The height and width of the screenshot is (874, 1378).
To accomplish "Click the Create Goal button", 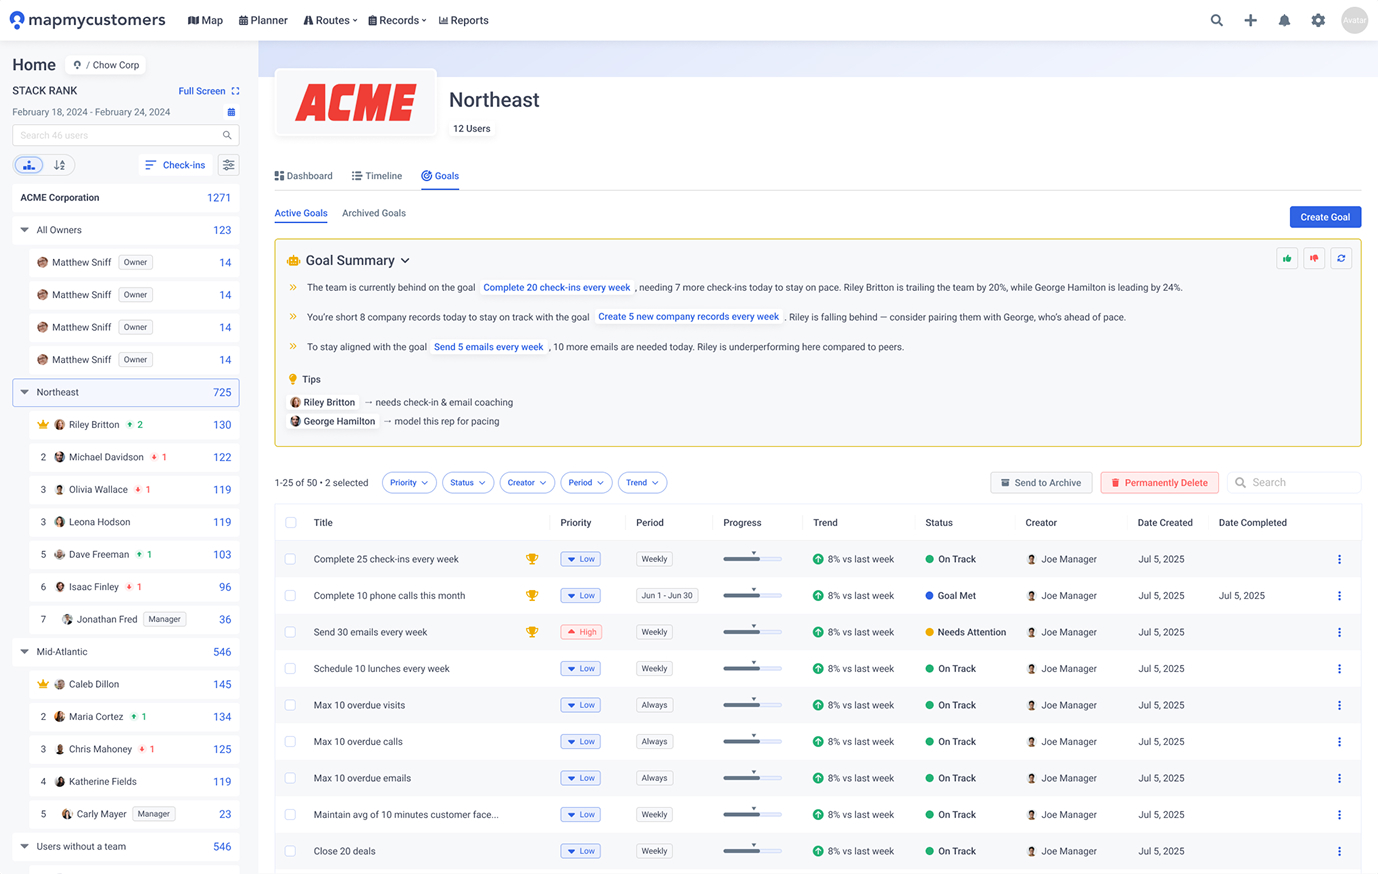I will [x=1324, y=217].
